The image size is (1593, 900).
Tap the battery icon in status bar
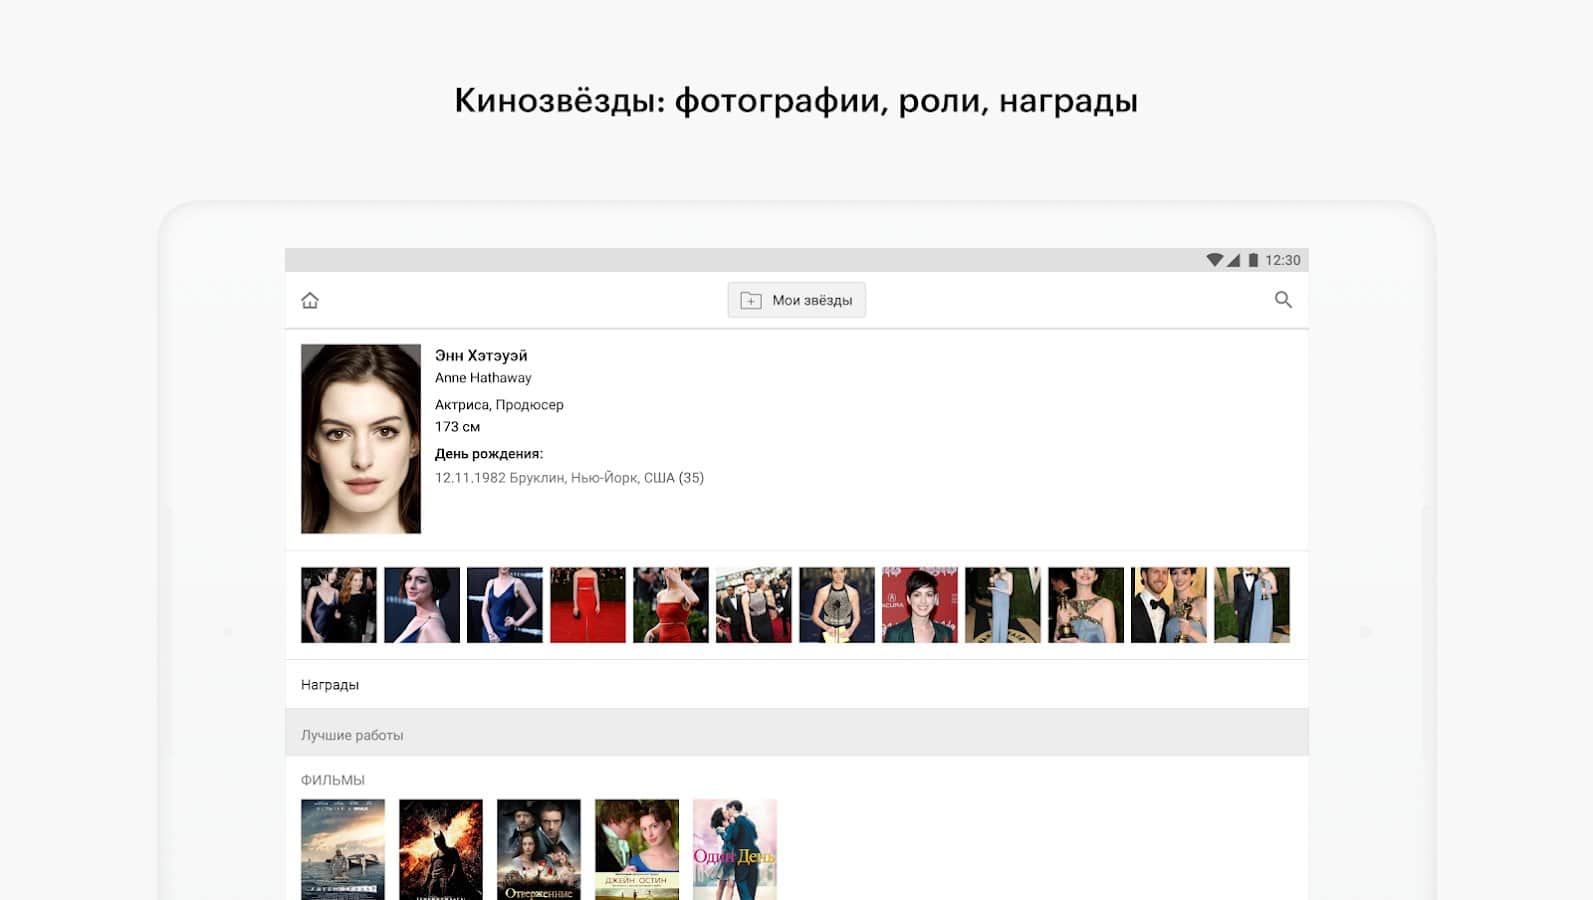(x=1253, y=260)
